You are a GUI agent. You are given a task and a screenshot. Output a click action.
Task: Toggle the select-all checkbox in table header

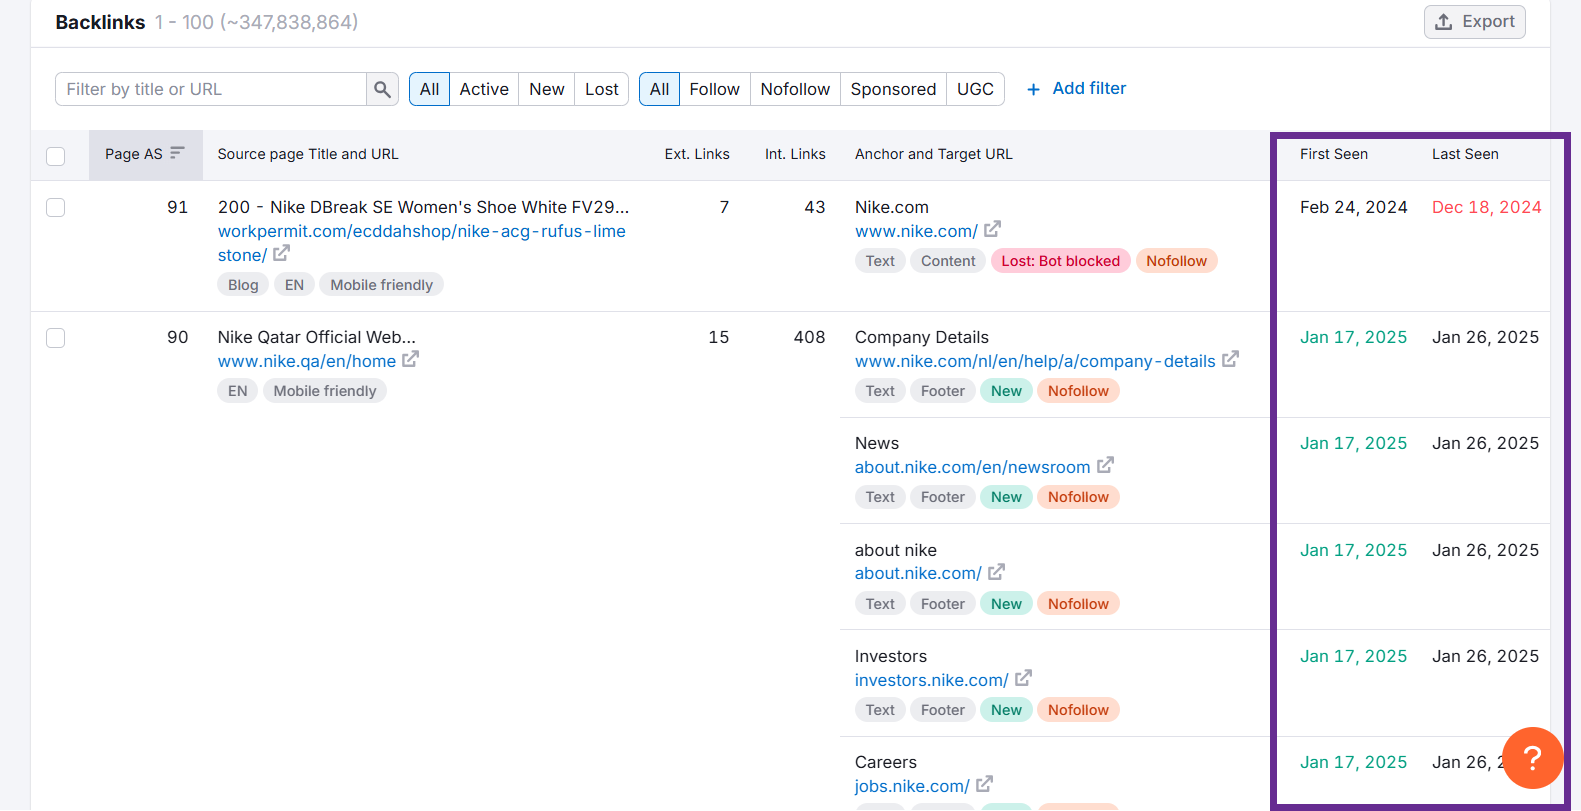point(56,156)
